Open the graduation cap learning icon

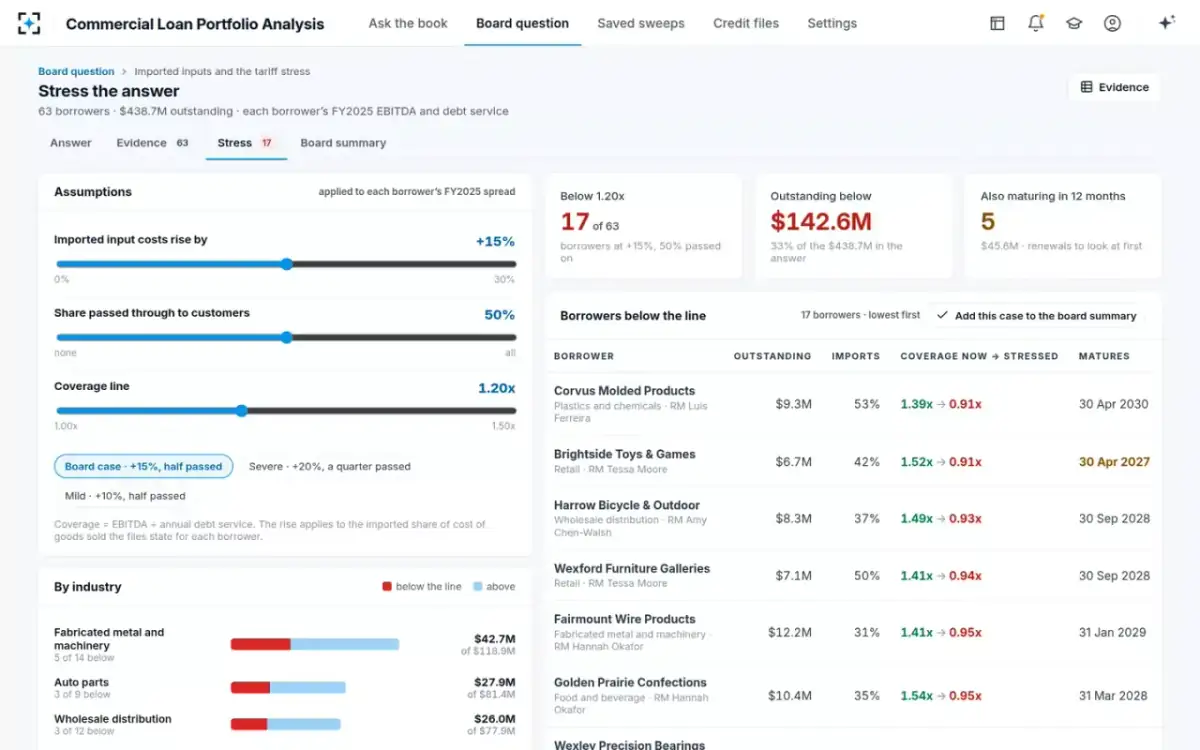click(x=1074, y=23)
